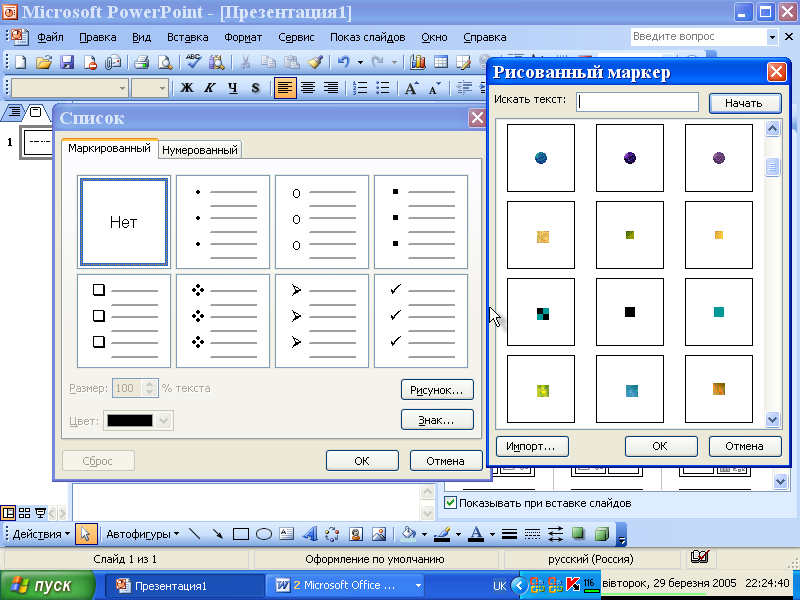
Task: Select the Oval drawing tool
Action: pos(263,534)
